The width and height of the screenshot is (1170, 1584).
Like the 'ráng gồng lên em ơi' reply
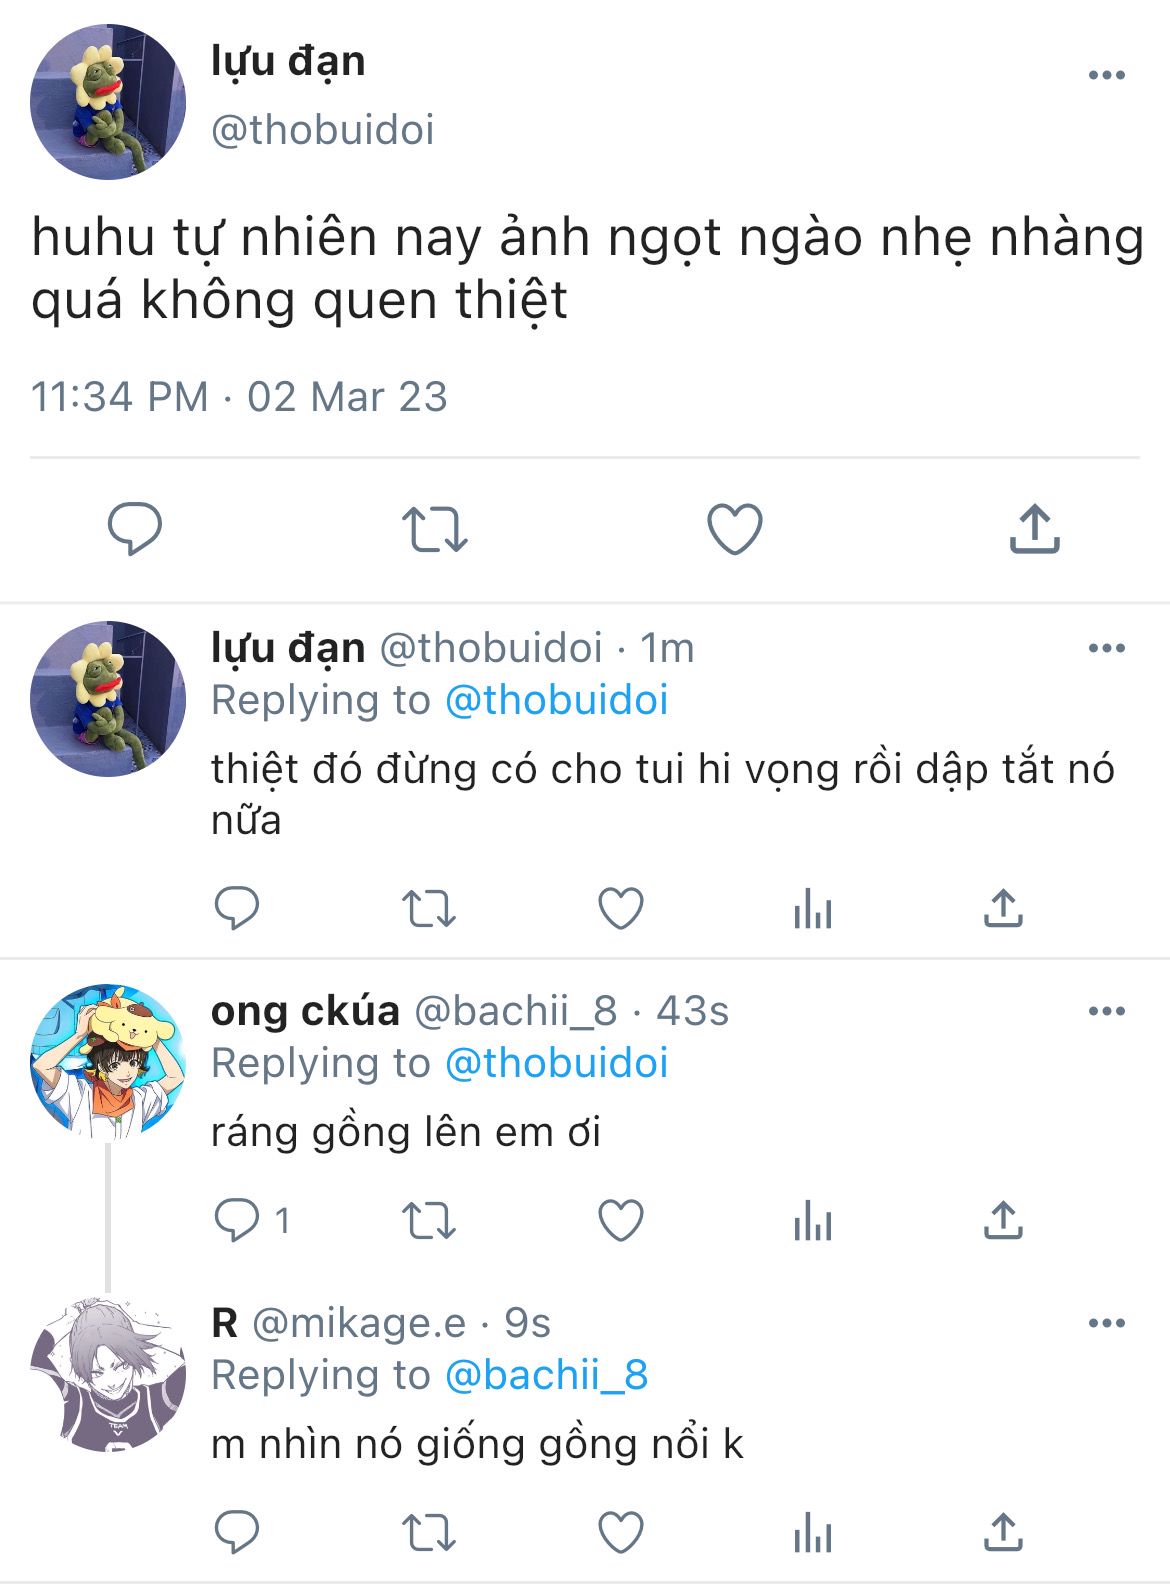[x=621, y=1220]
